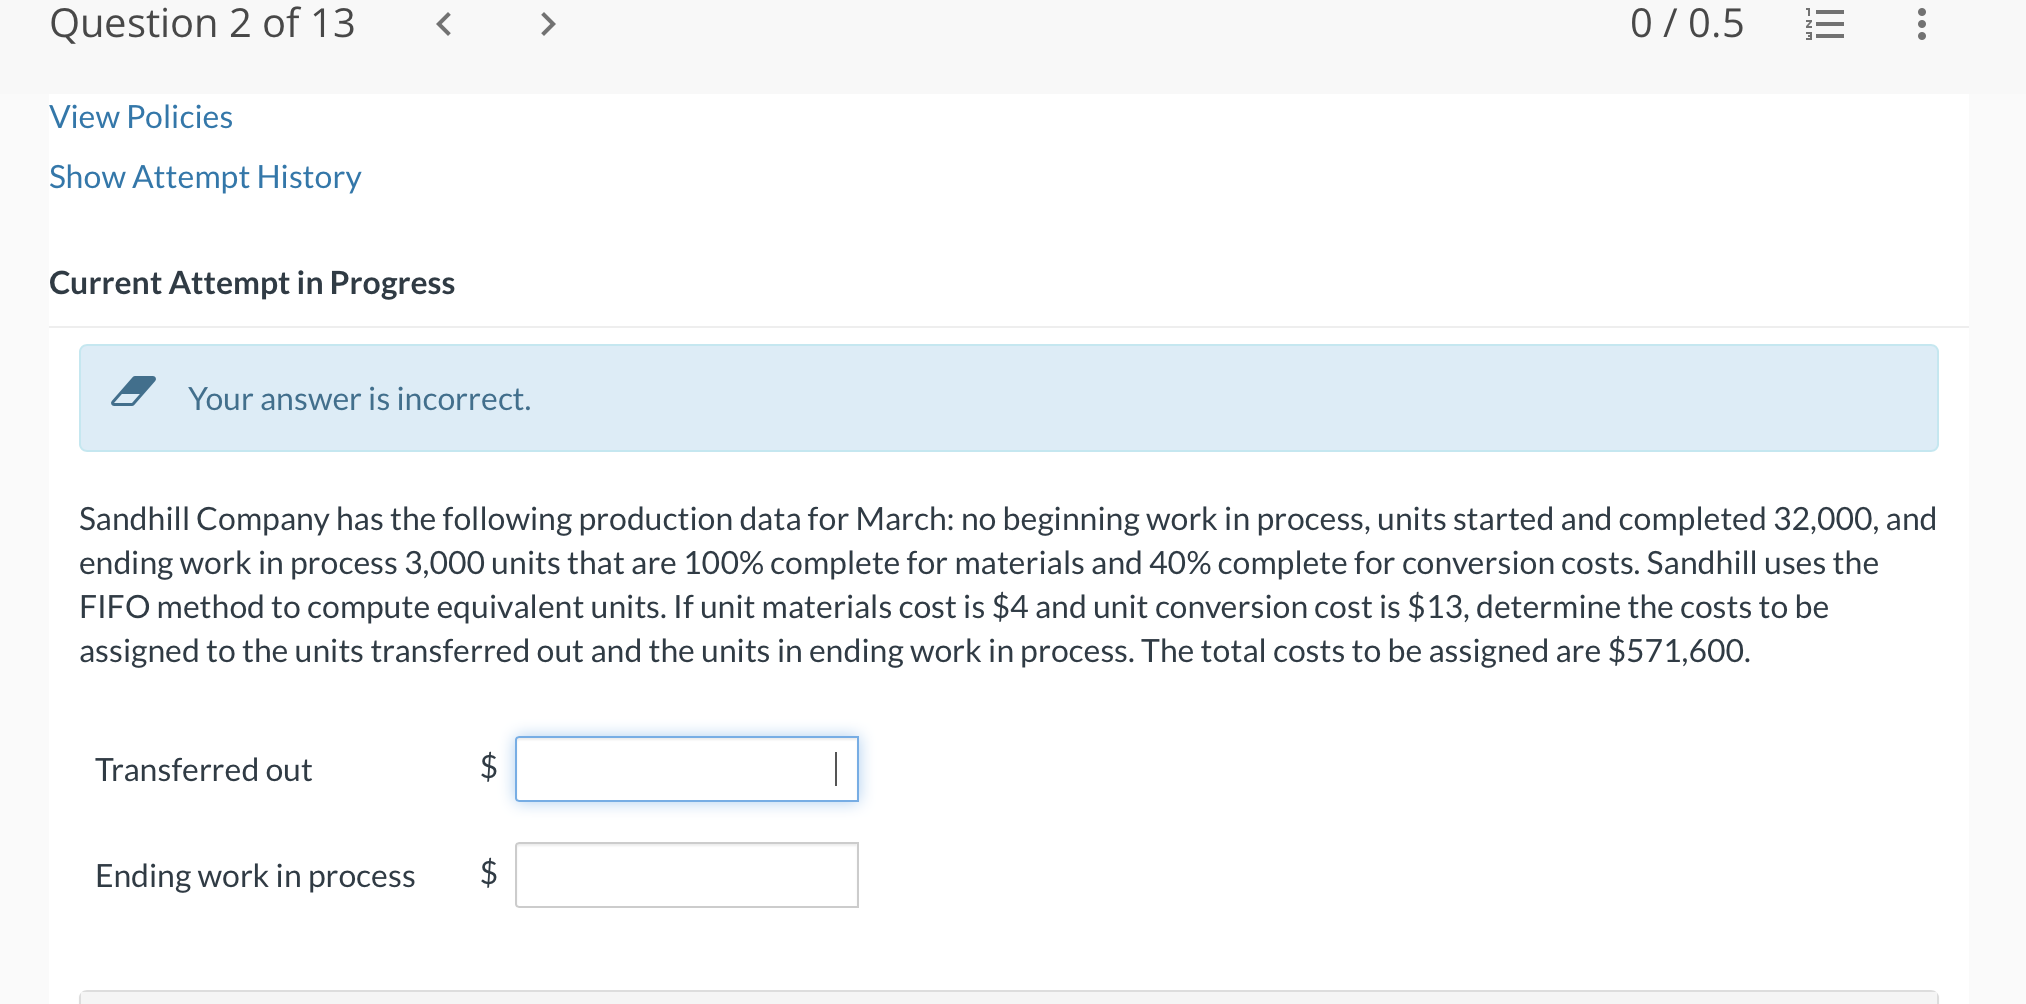Click inside the Transferred out amount field
The height and width of the screenshot is (1004, 2026).
coord(686,769)
